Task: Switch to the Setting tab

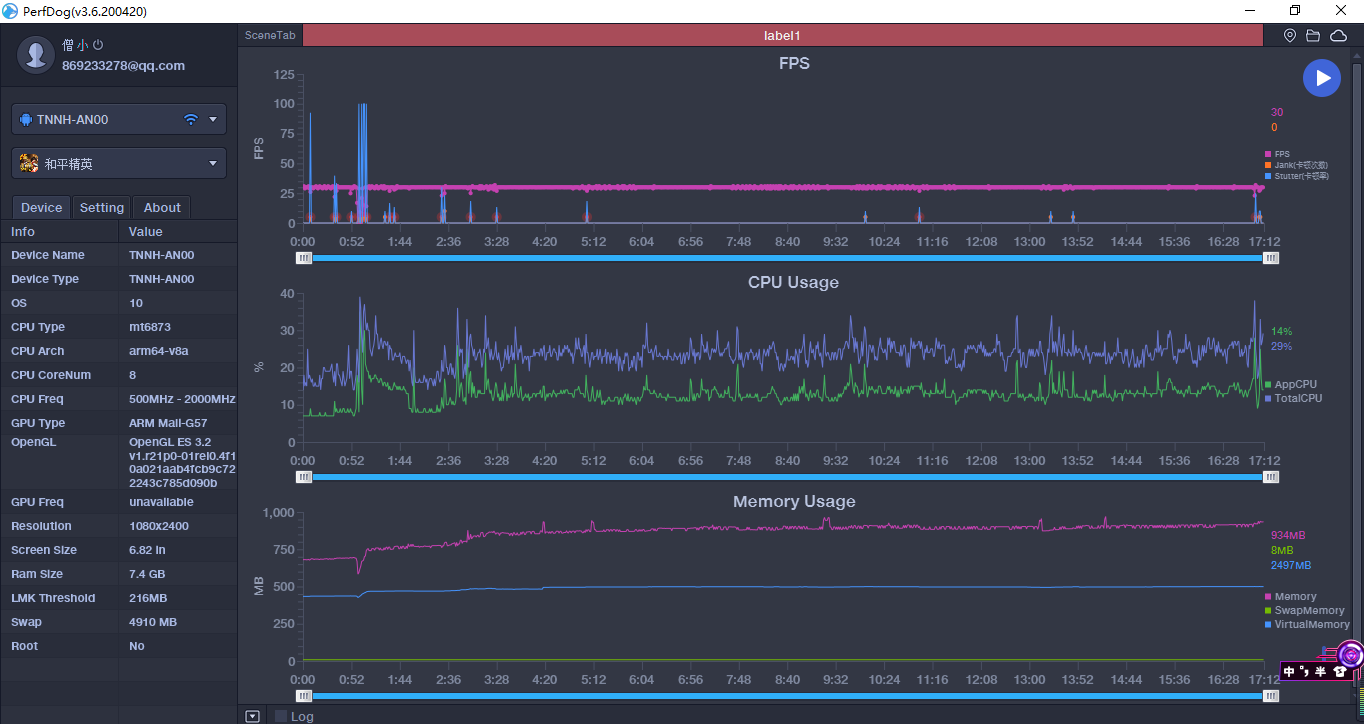Action: point(102,207)
